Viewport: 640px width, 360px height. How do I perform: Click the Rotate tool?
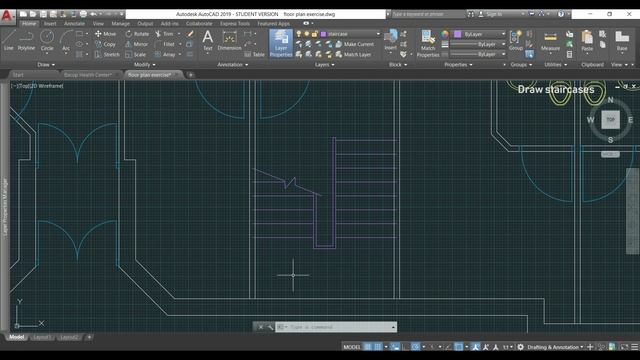tap(137, 34)
